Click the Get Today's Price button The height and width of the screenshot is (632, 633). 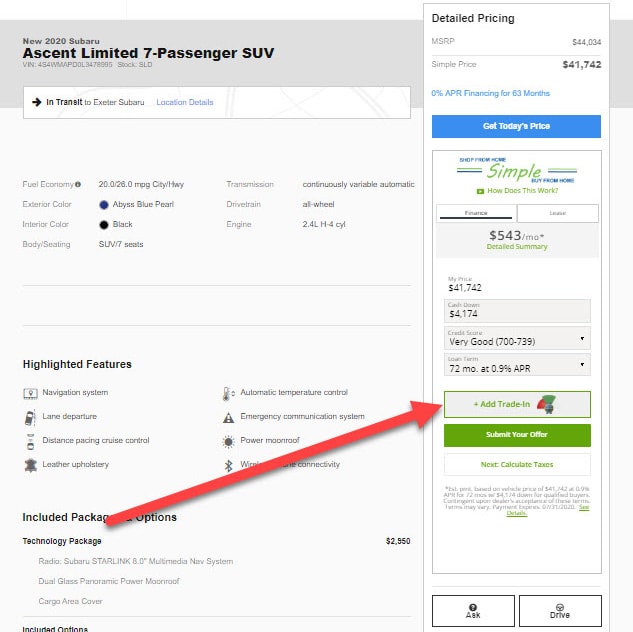point(516,126)
